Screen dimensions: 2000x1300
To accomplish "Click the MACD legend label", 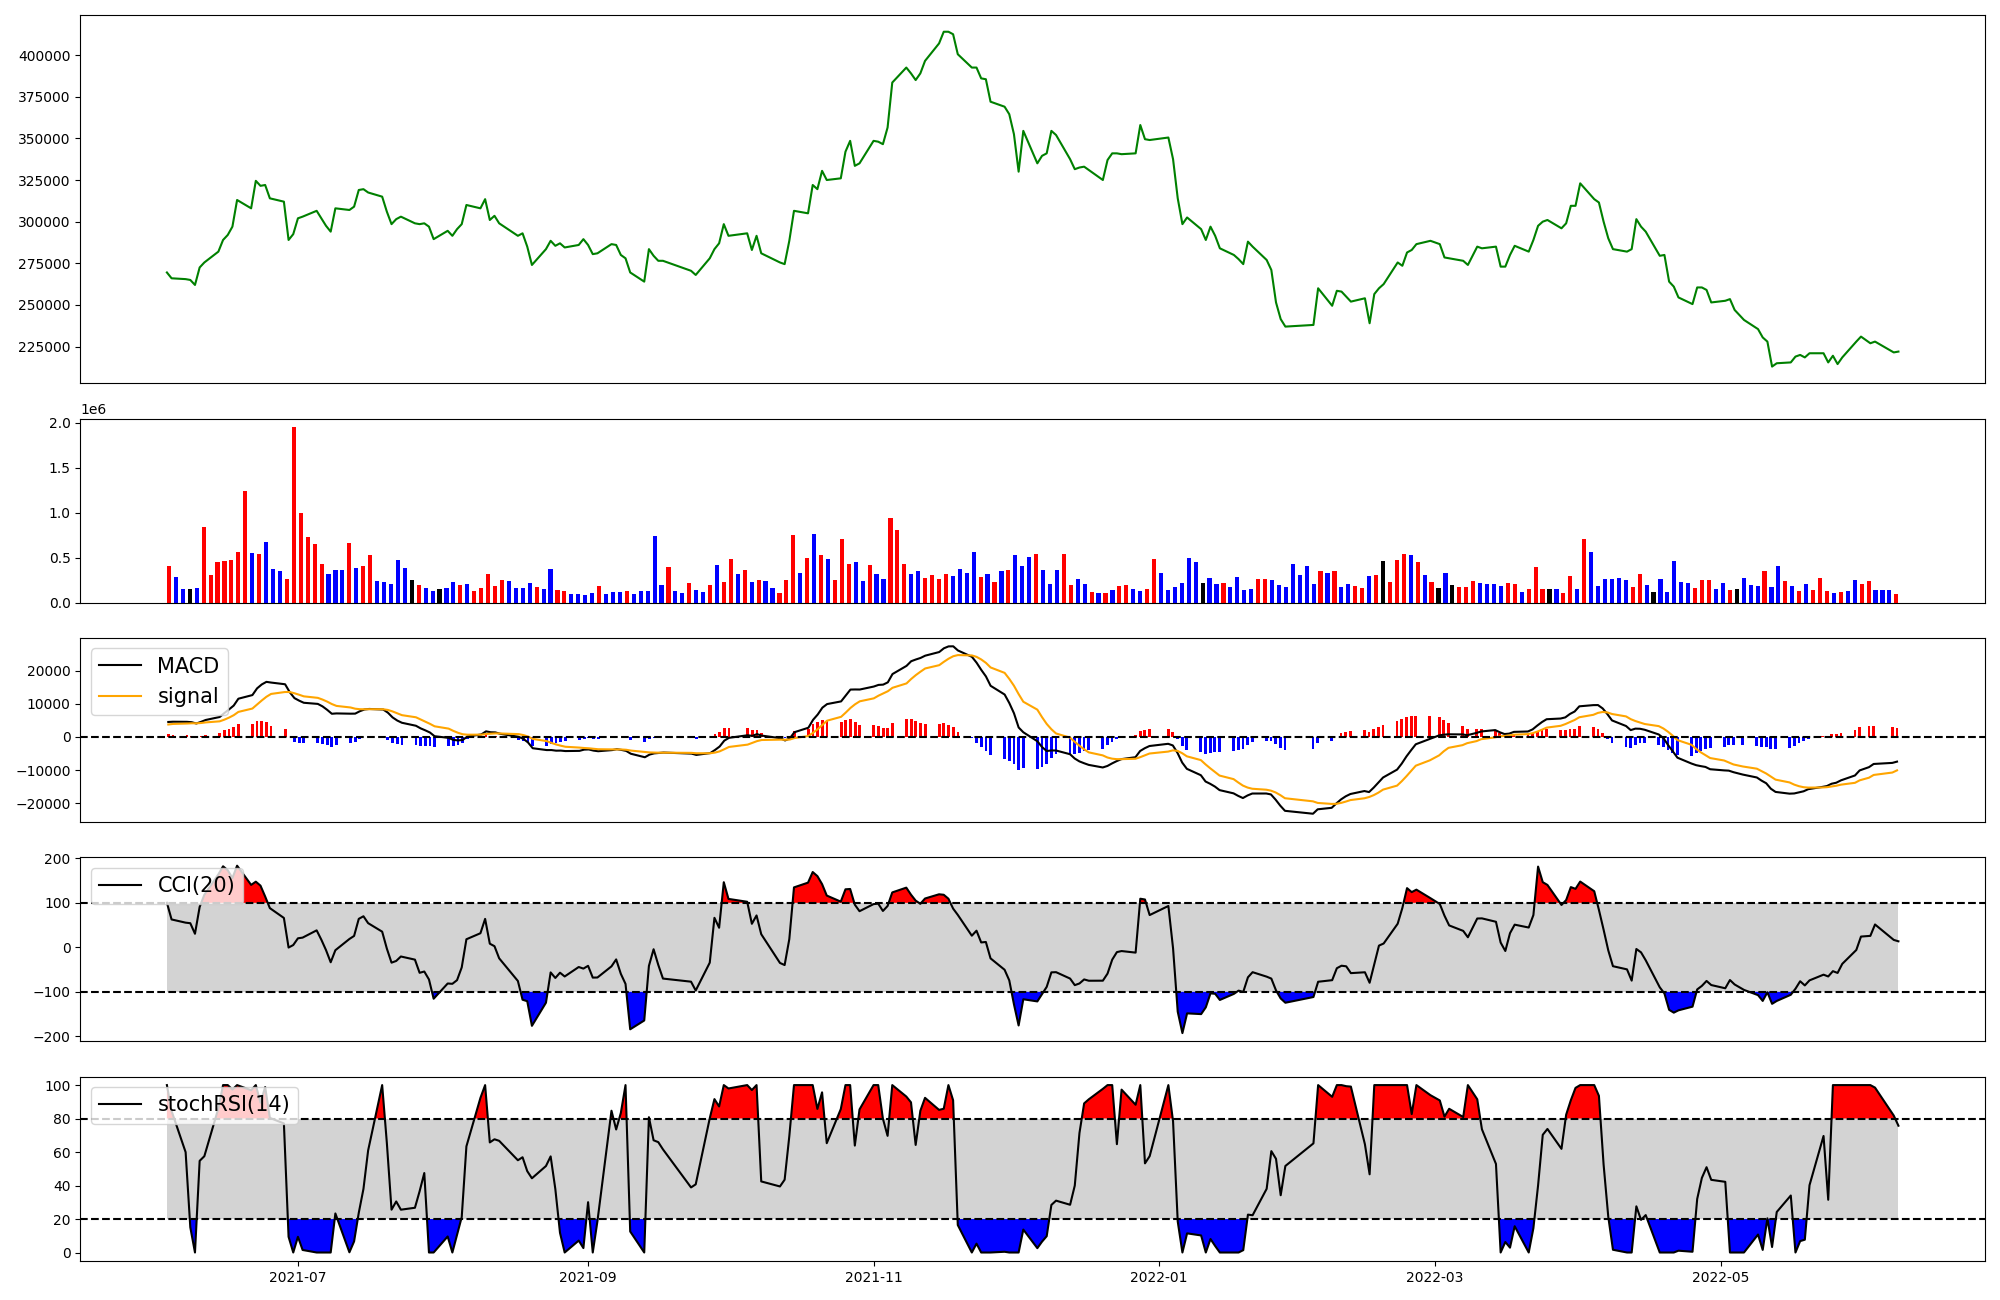I will coord(187,666).
